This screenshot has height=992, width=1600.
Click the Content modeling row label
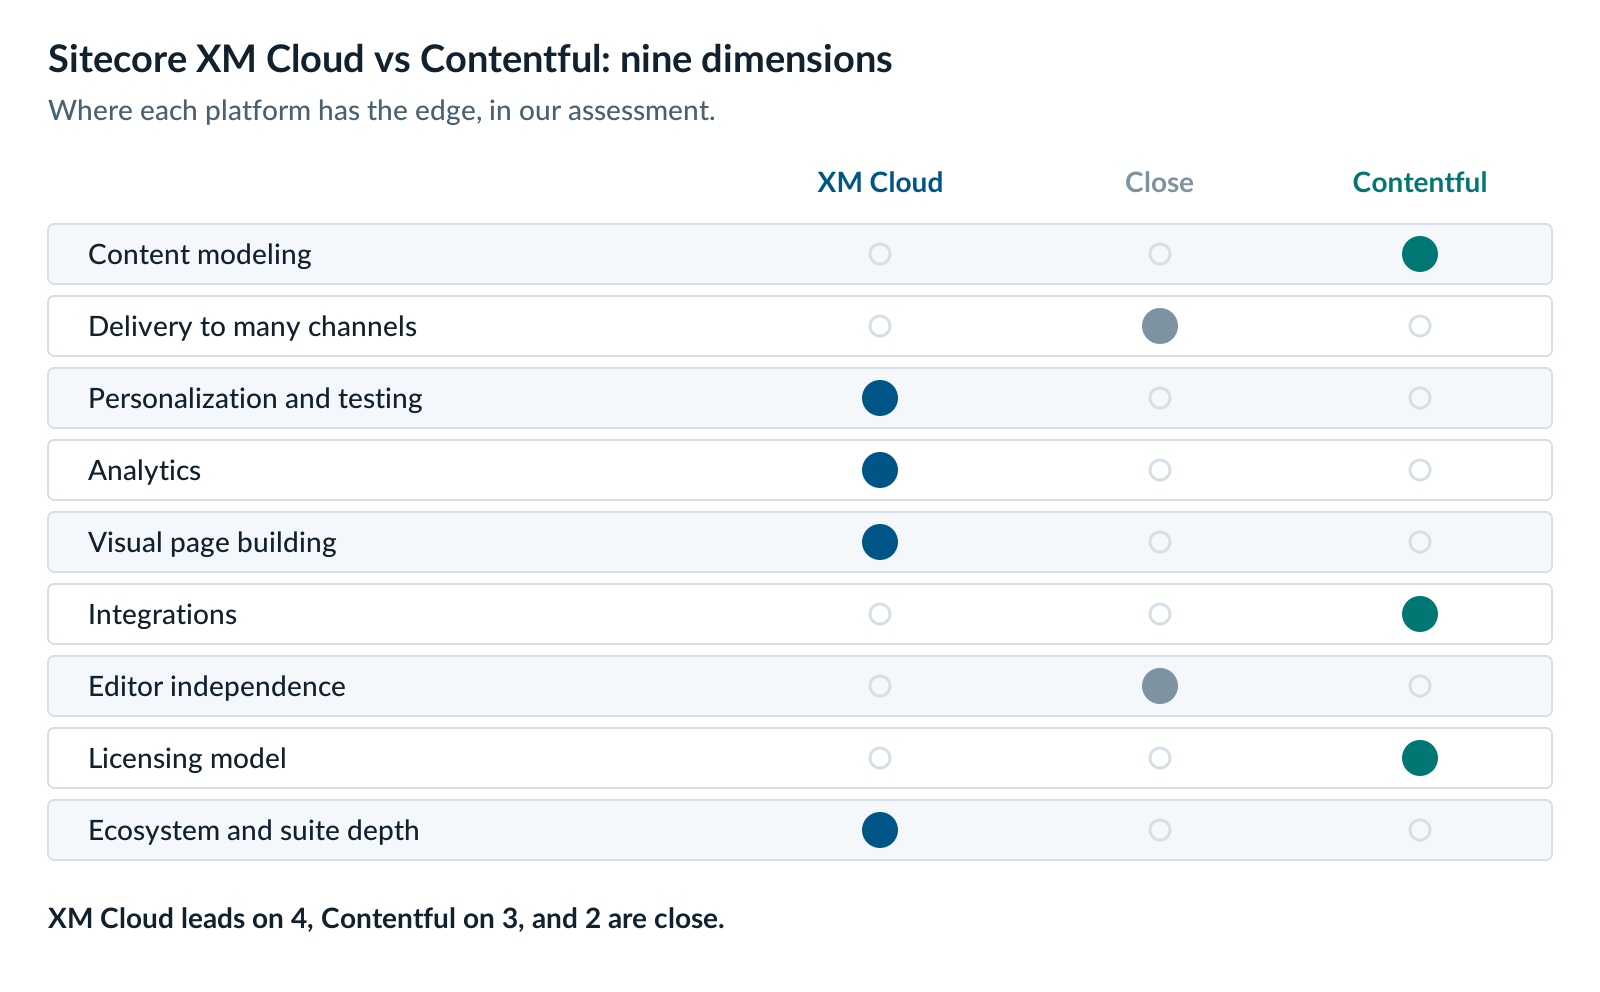click(200, 254)
